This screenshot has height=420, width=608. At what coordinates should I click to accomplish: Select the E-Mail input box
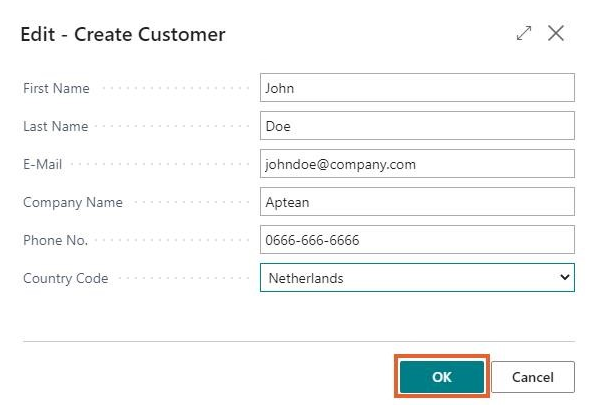coord(417,164)
